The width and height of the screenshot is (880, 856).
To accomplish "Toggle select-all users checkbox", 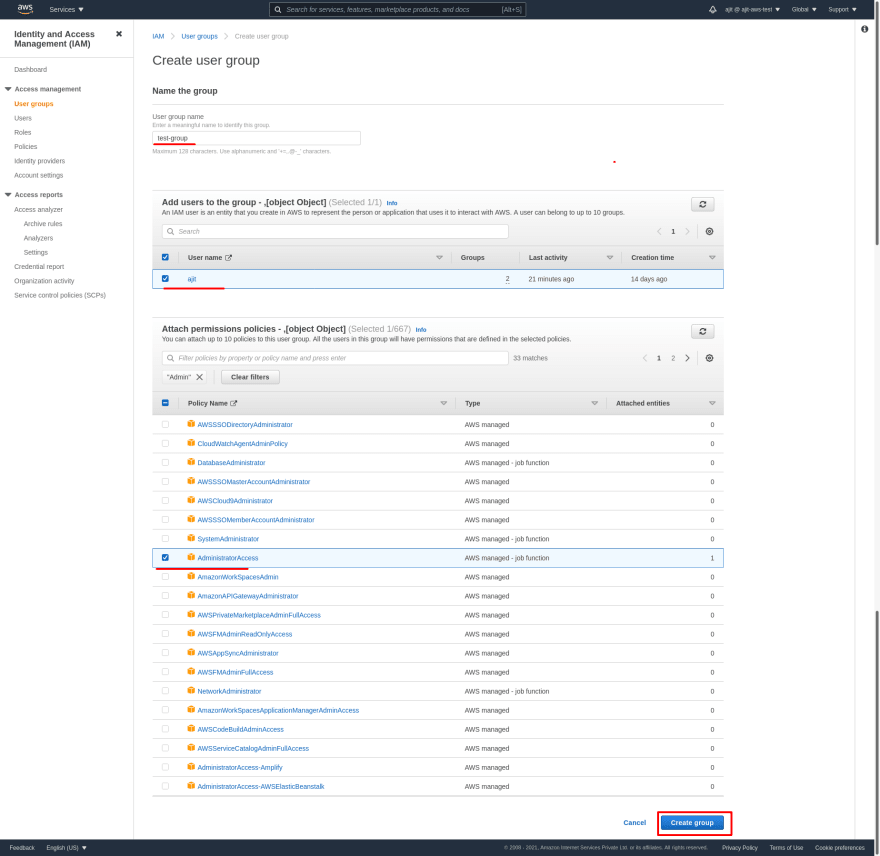I will point(165,257).
